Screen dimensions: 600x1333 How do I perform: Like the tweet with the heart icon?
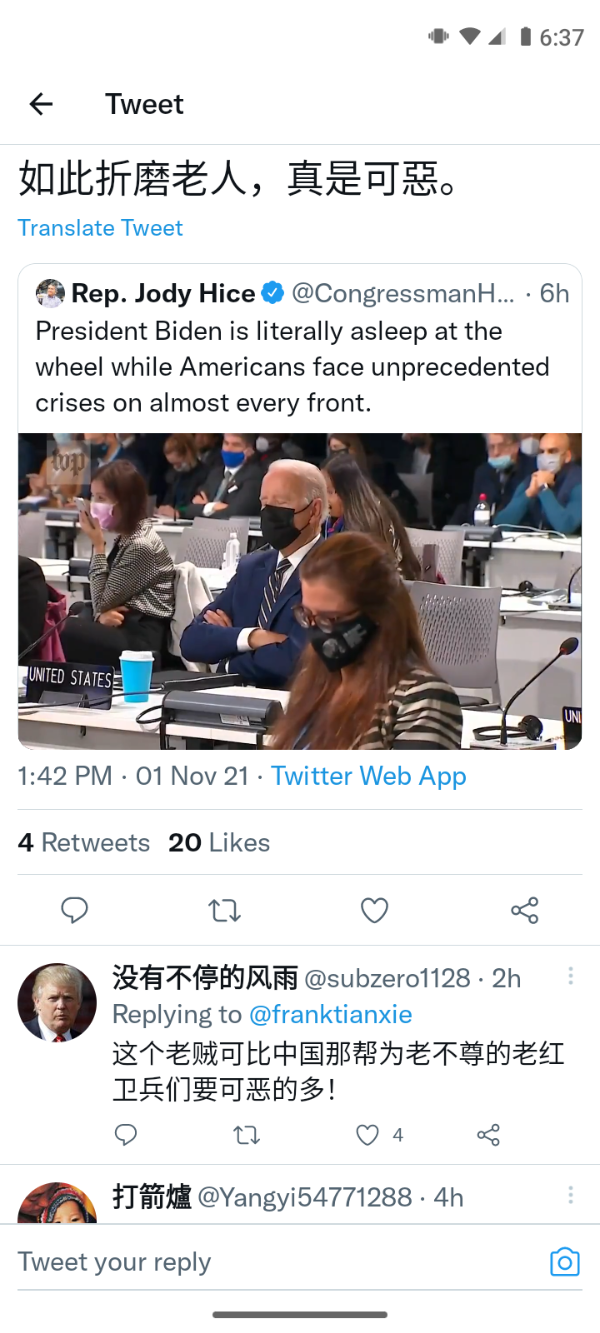(x=374, y=910)
